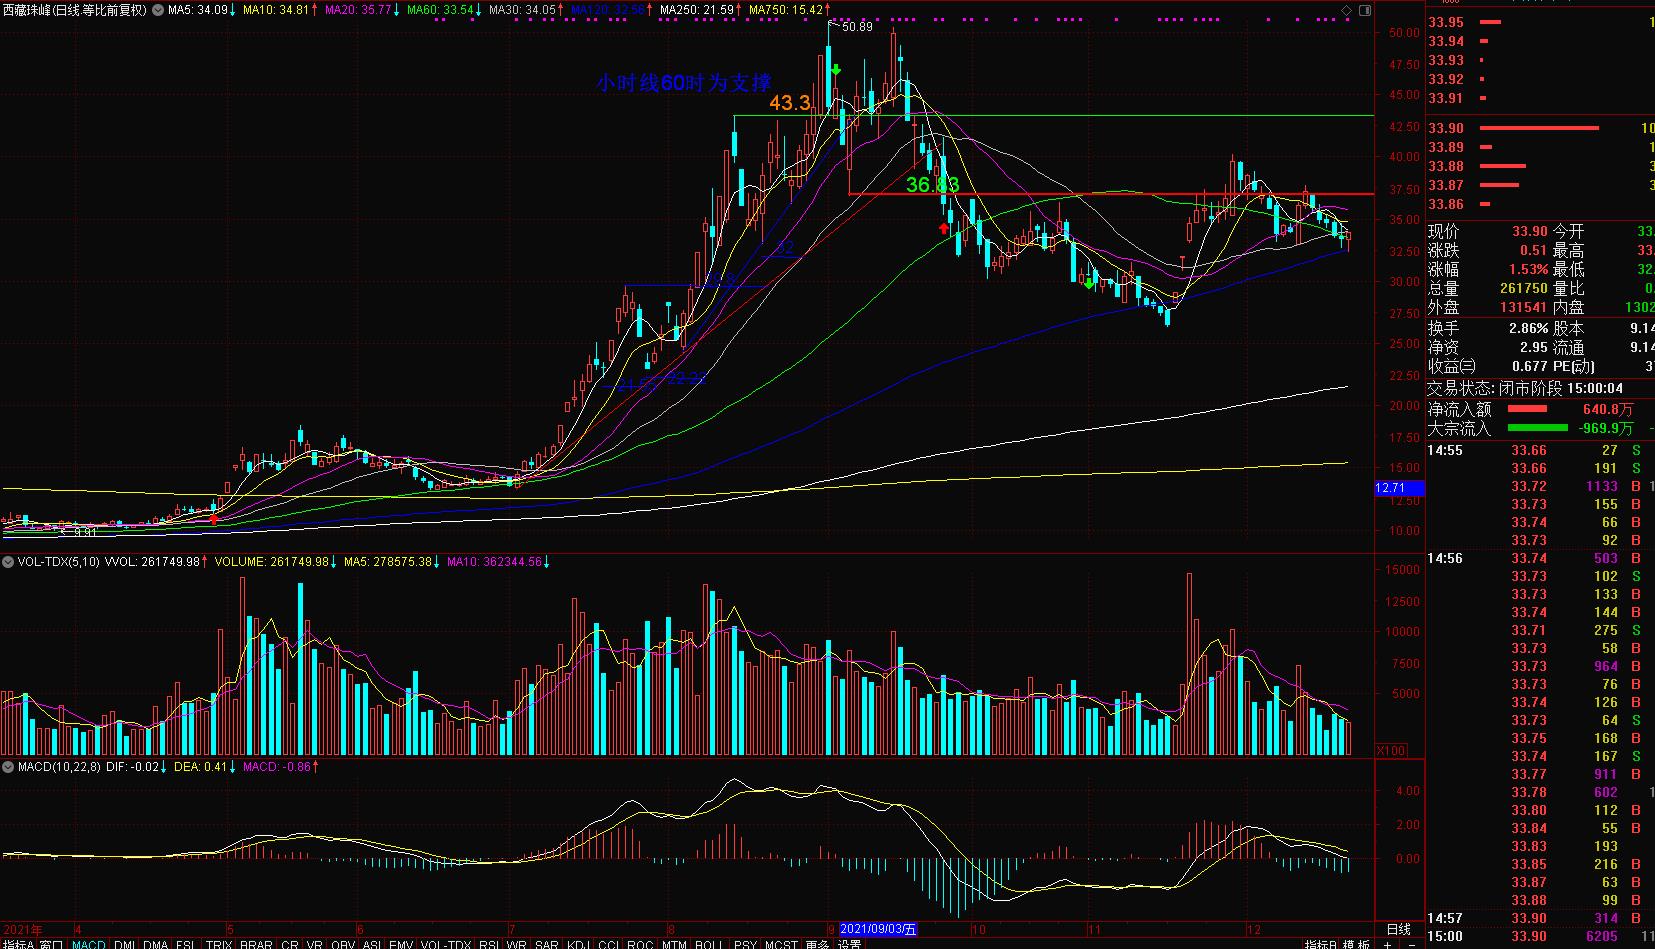Switch to the OBV indicator tab
The image size is (1655, 949).
tap(343, 943)
